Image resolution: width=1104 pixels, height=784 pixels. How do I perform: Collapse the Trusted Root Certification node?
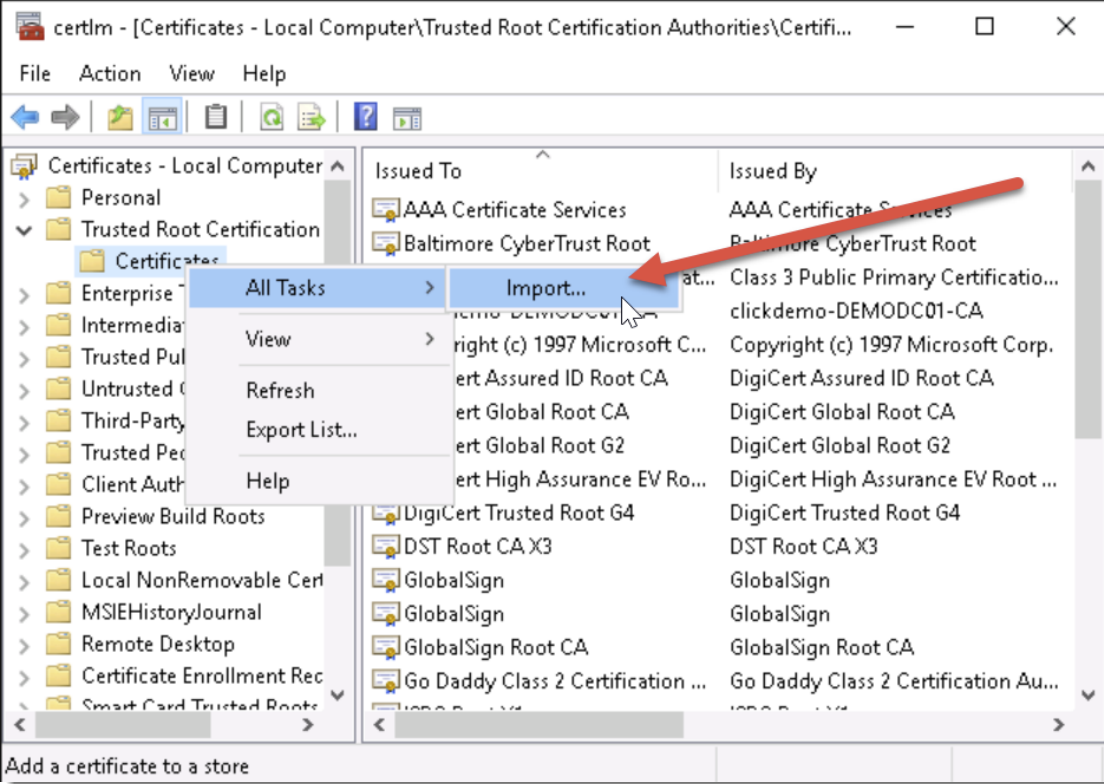tap(24, 230)
